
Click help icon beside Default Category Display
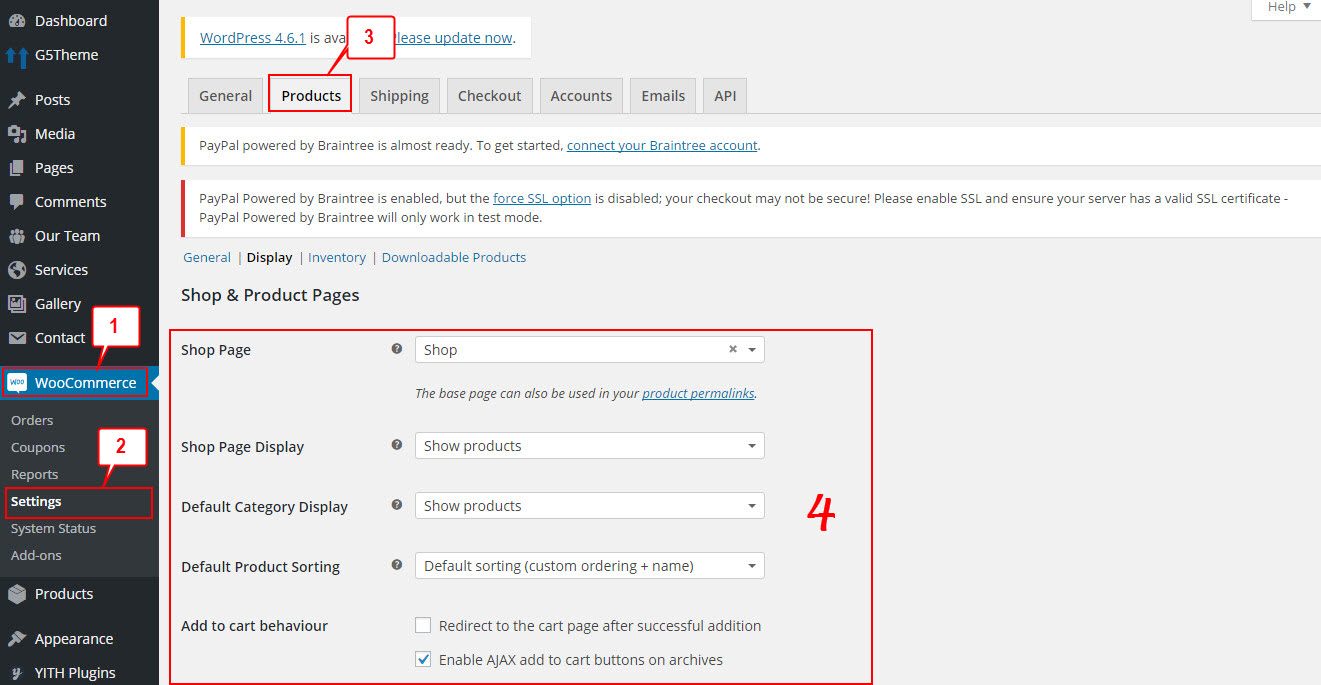coord(397,505)
